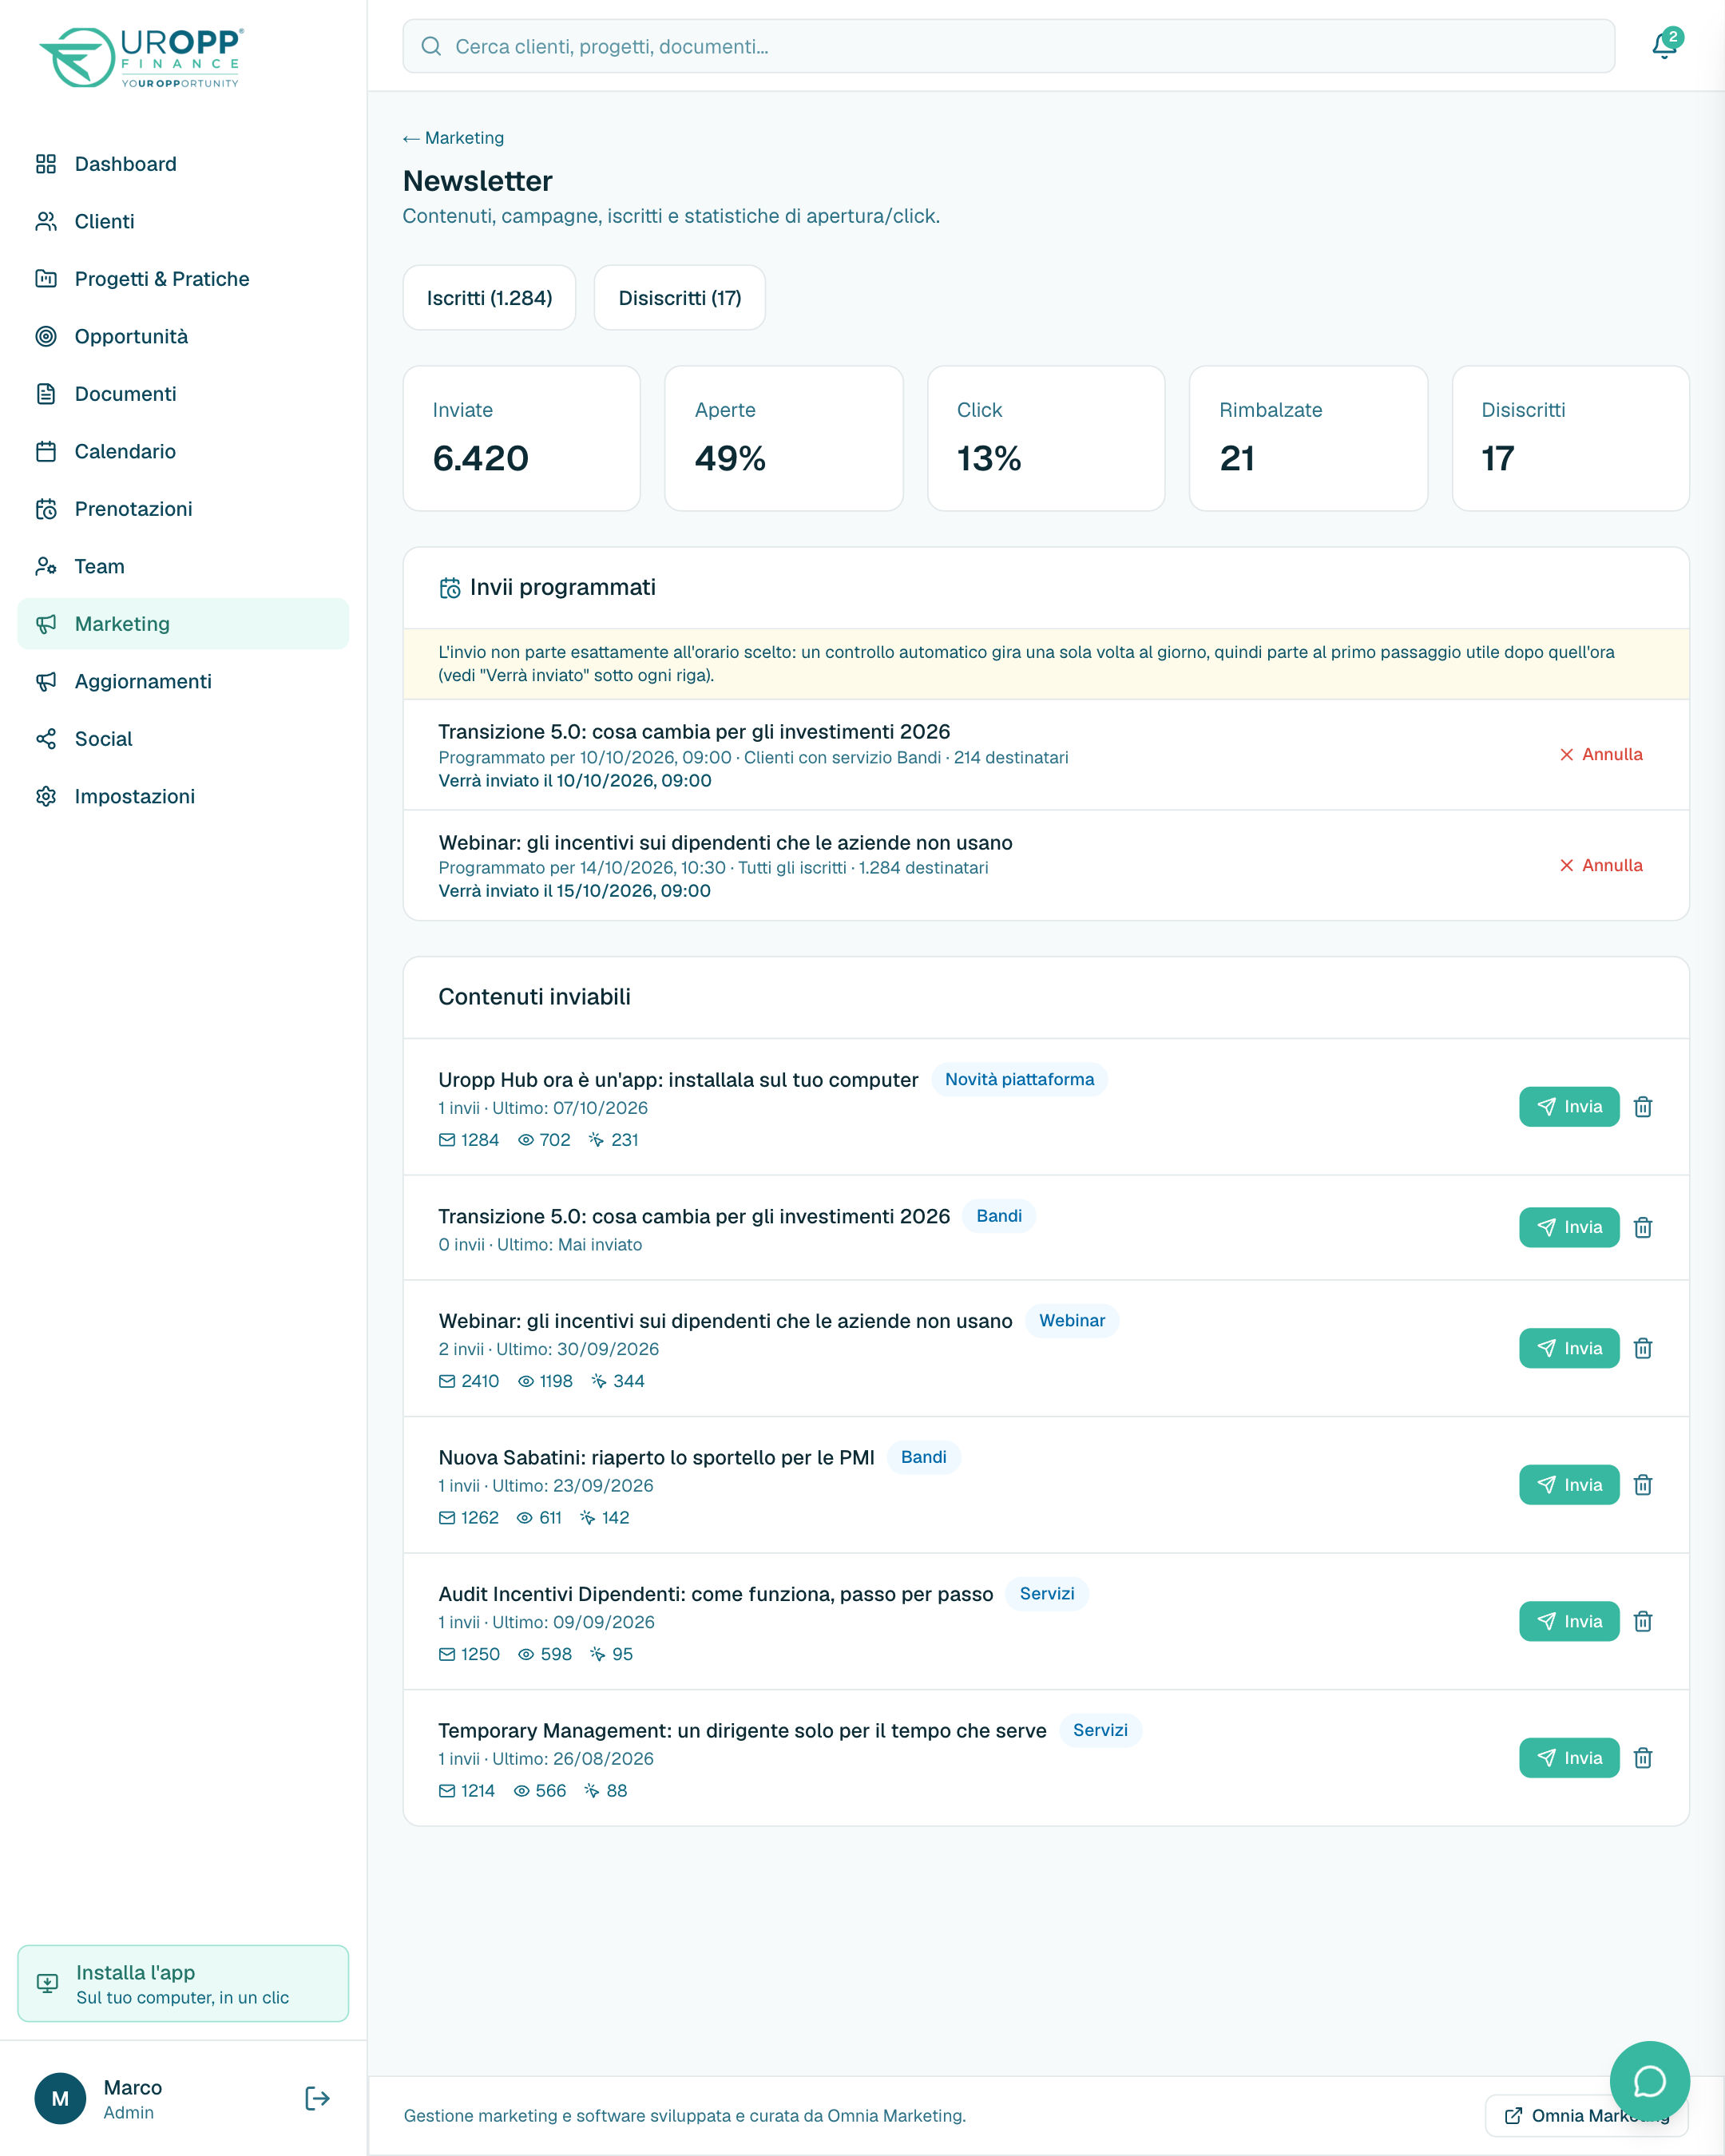Click "1 invii · Ultimo: 07/10/2026" text
This screenshot has height=2156, width=1725.
pos(543,1108)
